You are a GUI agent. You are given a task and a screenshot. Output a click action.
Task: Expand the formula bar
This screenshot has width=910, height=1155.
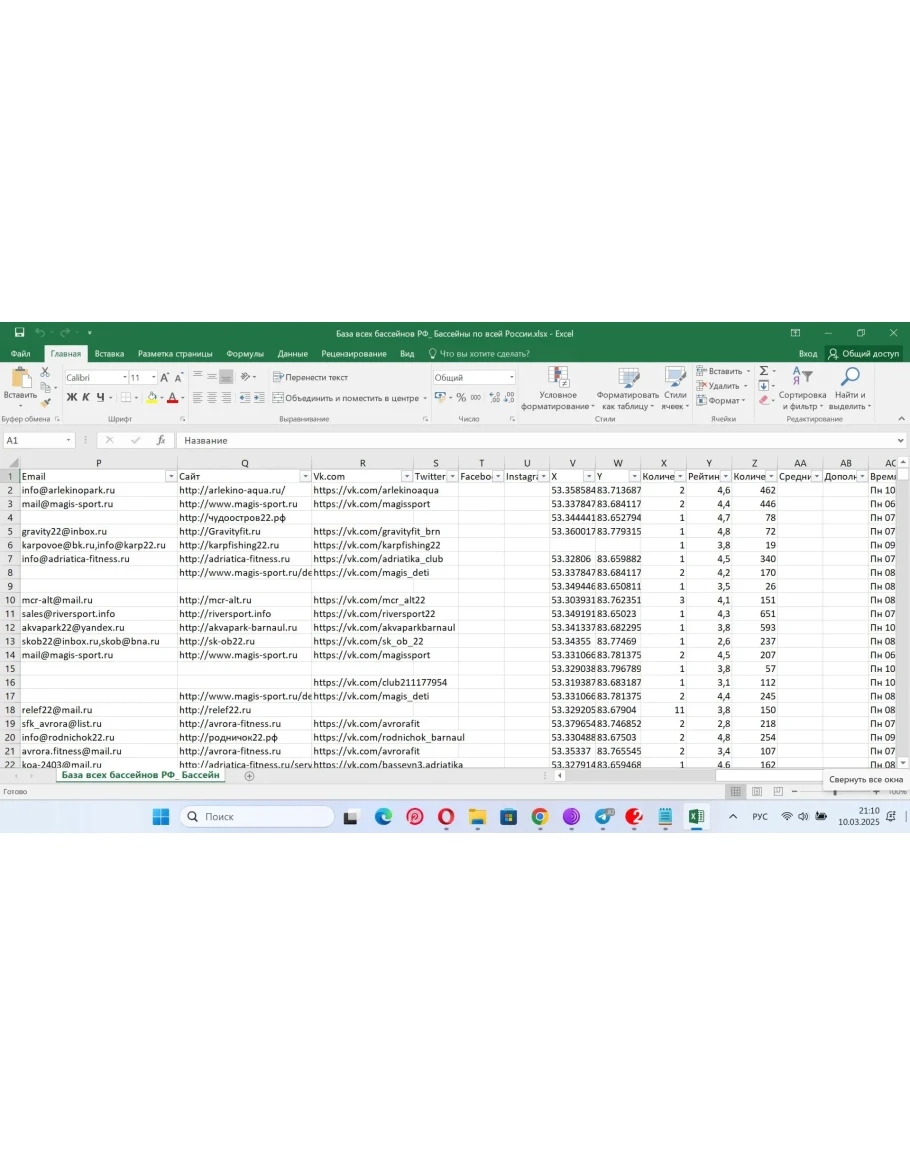[900, 440]
